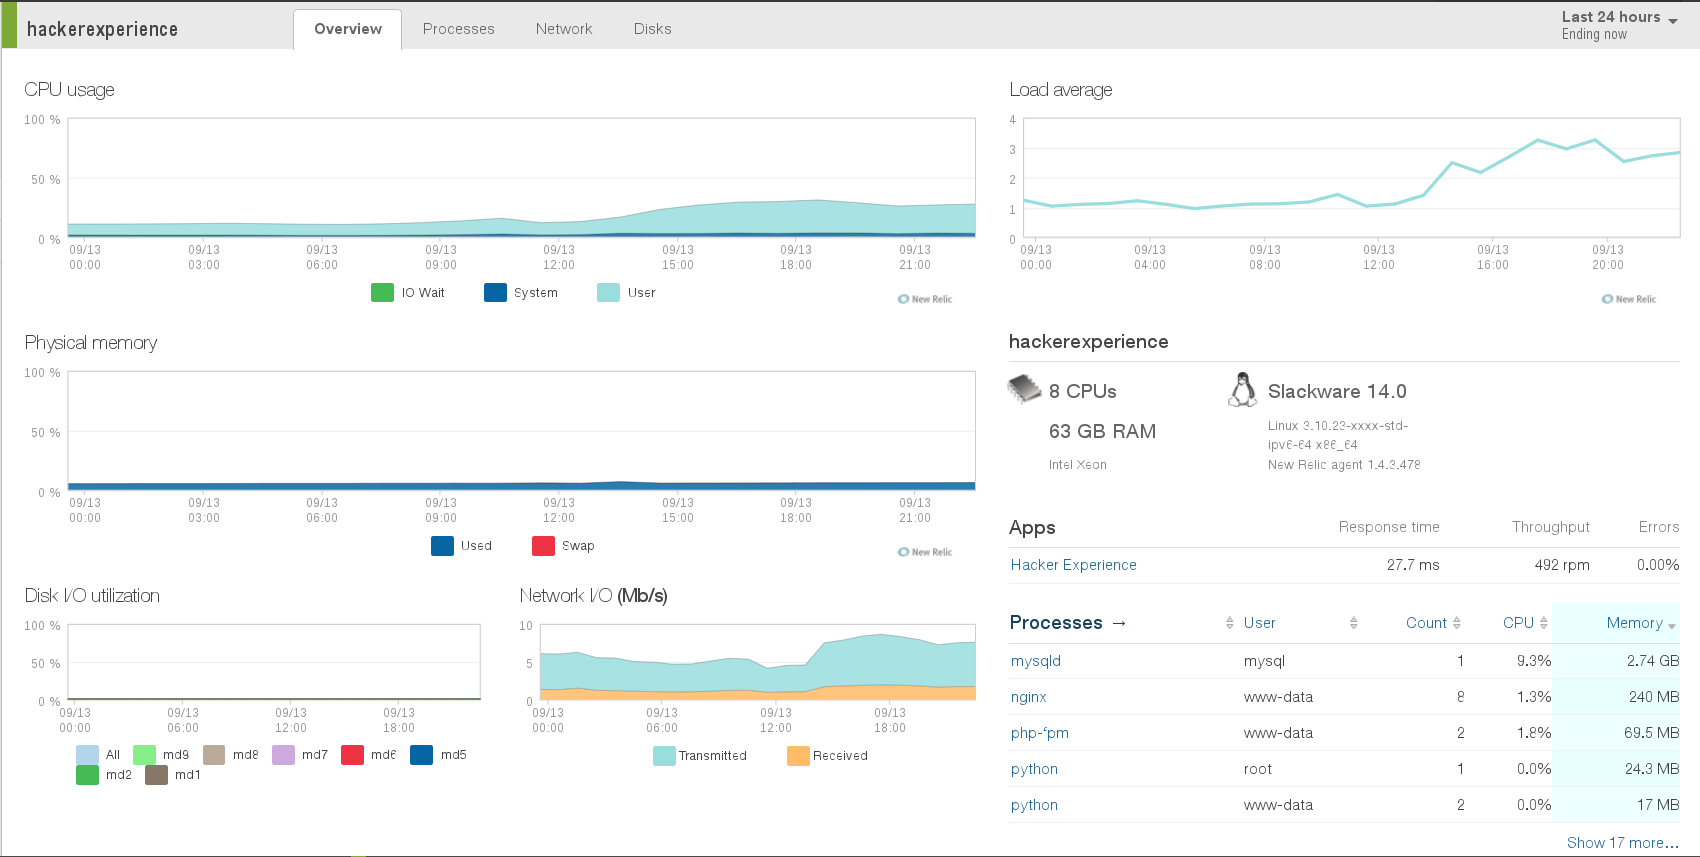Click the Physical memory chart title

90,343
